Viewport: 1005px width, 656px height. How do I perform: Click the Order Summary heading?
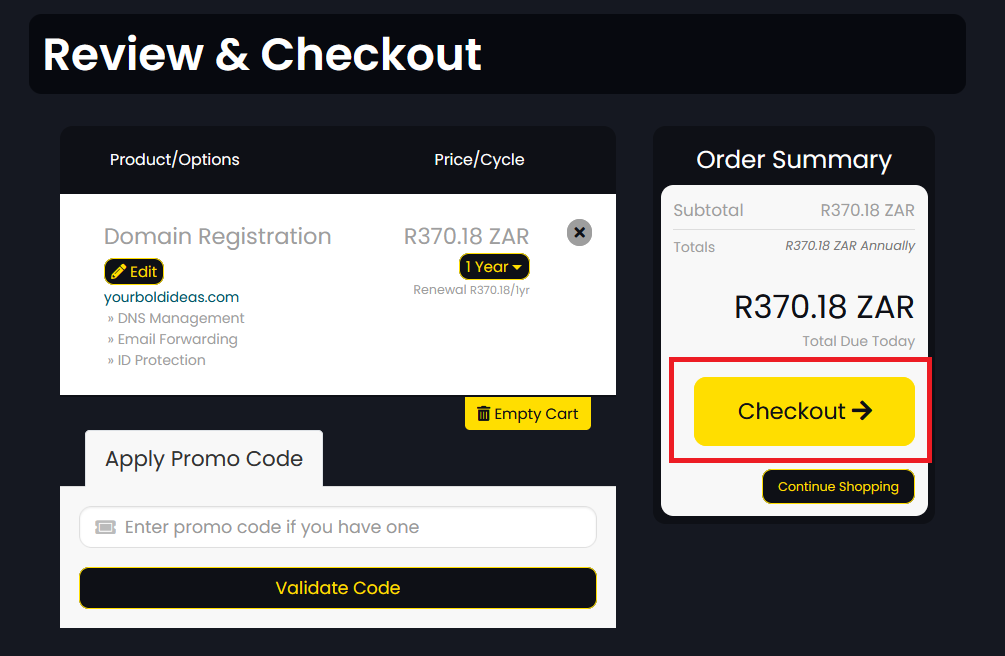[794, 160]
